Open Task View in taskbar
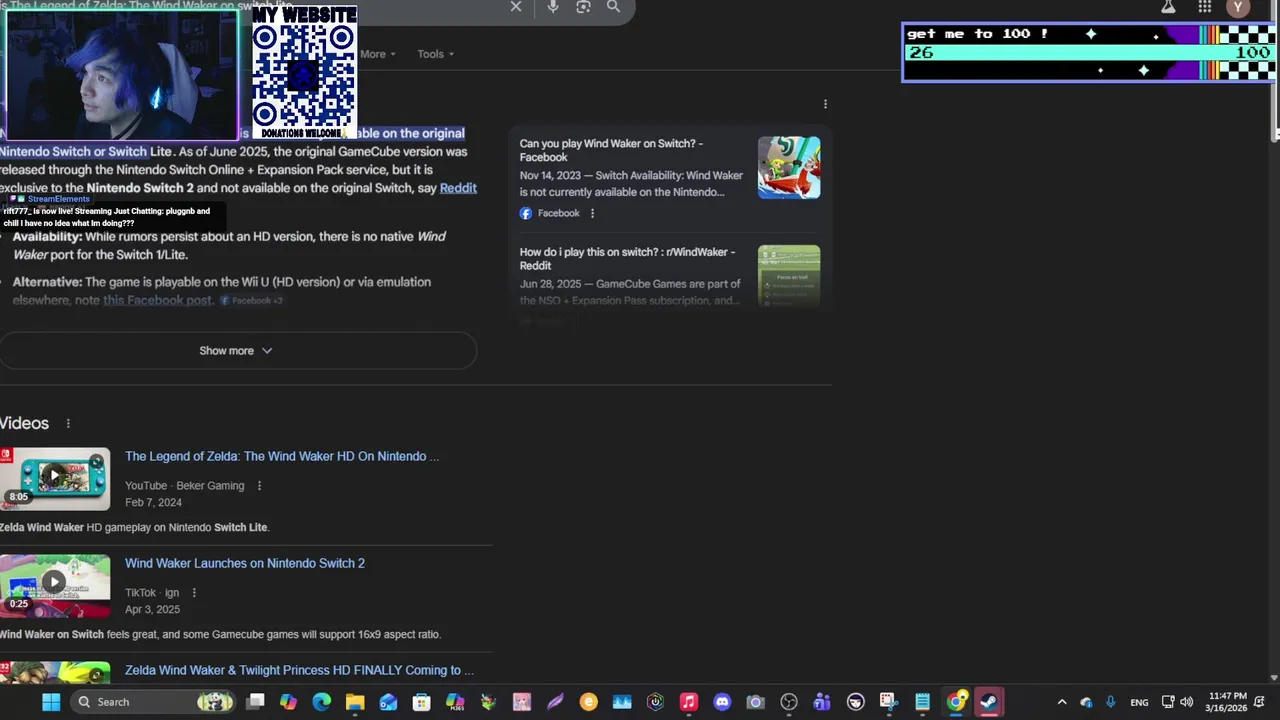Viewport: 1280px width, 720px height. [x=255, y=702]
